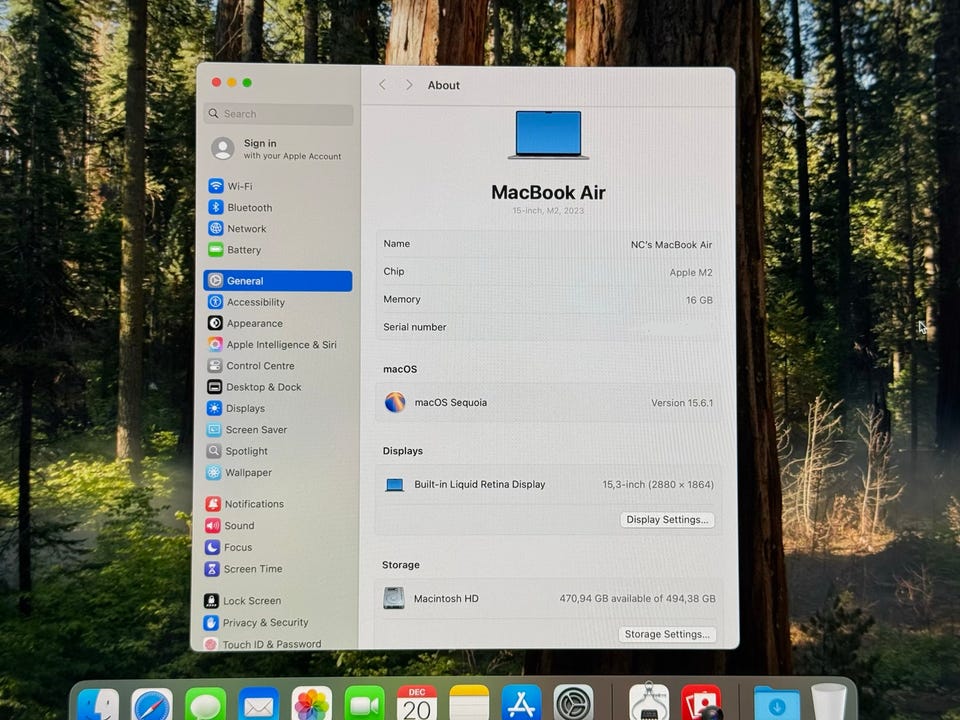Click the Search field in sidebar
The image size is (960, 720).
coord(278,114)
